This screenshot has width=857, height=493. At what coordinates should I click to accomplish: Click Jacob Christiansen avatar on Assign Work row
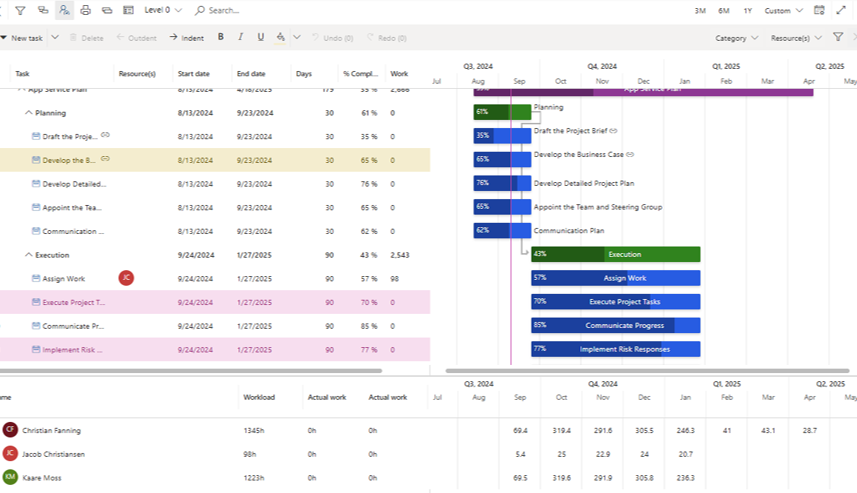pyautogui.click(x=126, y=278)
